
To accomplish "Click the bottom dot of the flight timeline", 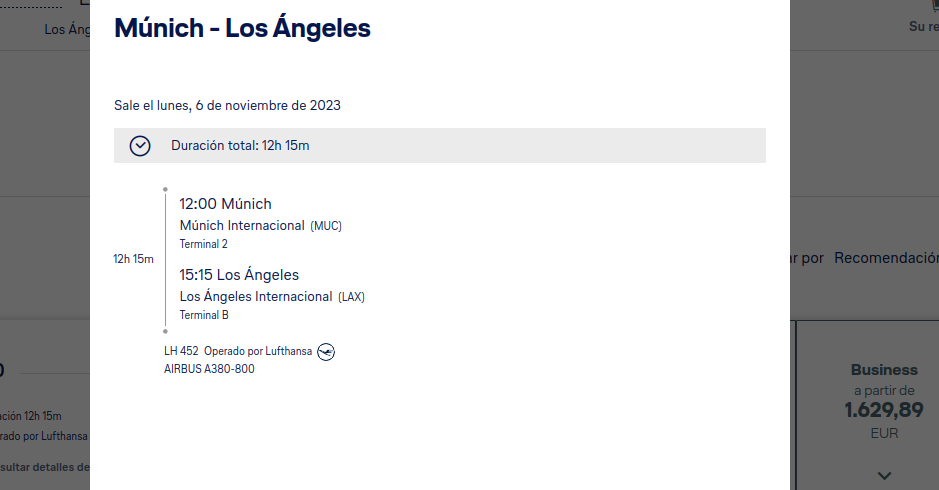I will [x=165, y=331].
